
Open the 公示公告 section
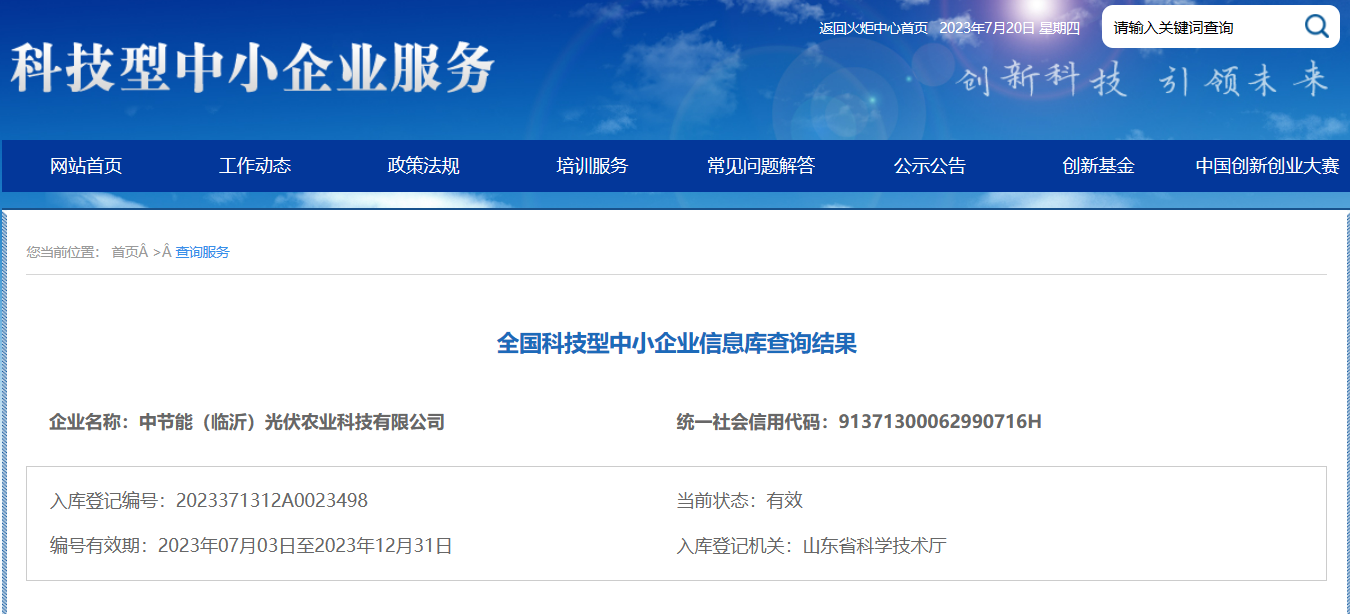(x=930, y=166)
